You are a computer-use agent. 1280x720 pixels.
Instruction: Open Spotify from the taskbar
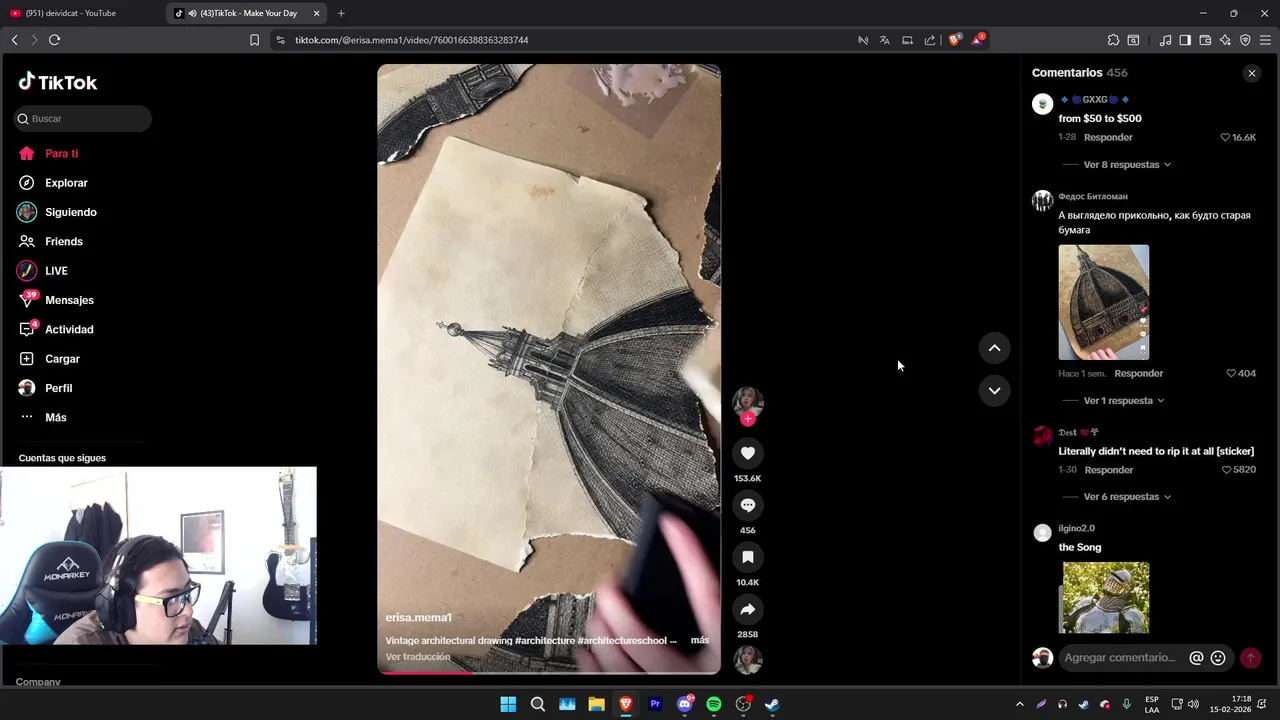click(x=714, y=704)
